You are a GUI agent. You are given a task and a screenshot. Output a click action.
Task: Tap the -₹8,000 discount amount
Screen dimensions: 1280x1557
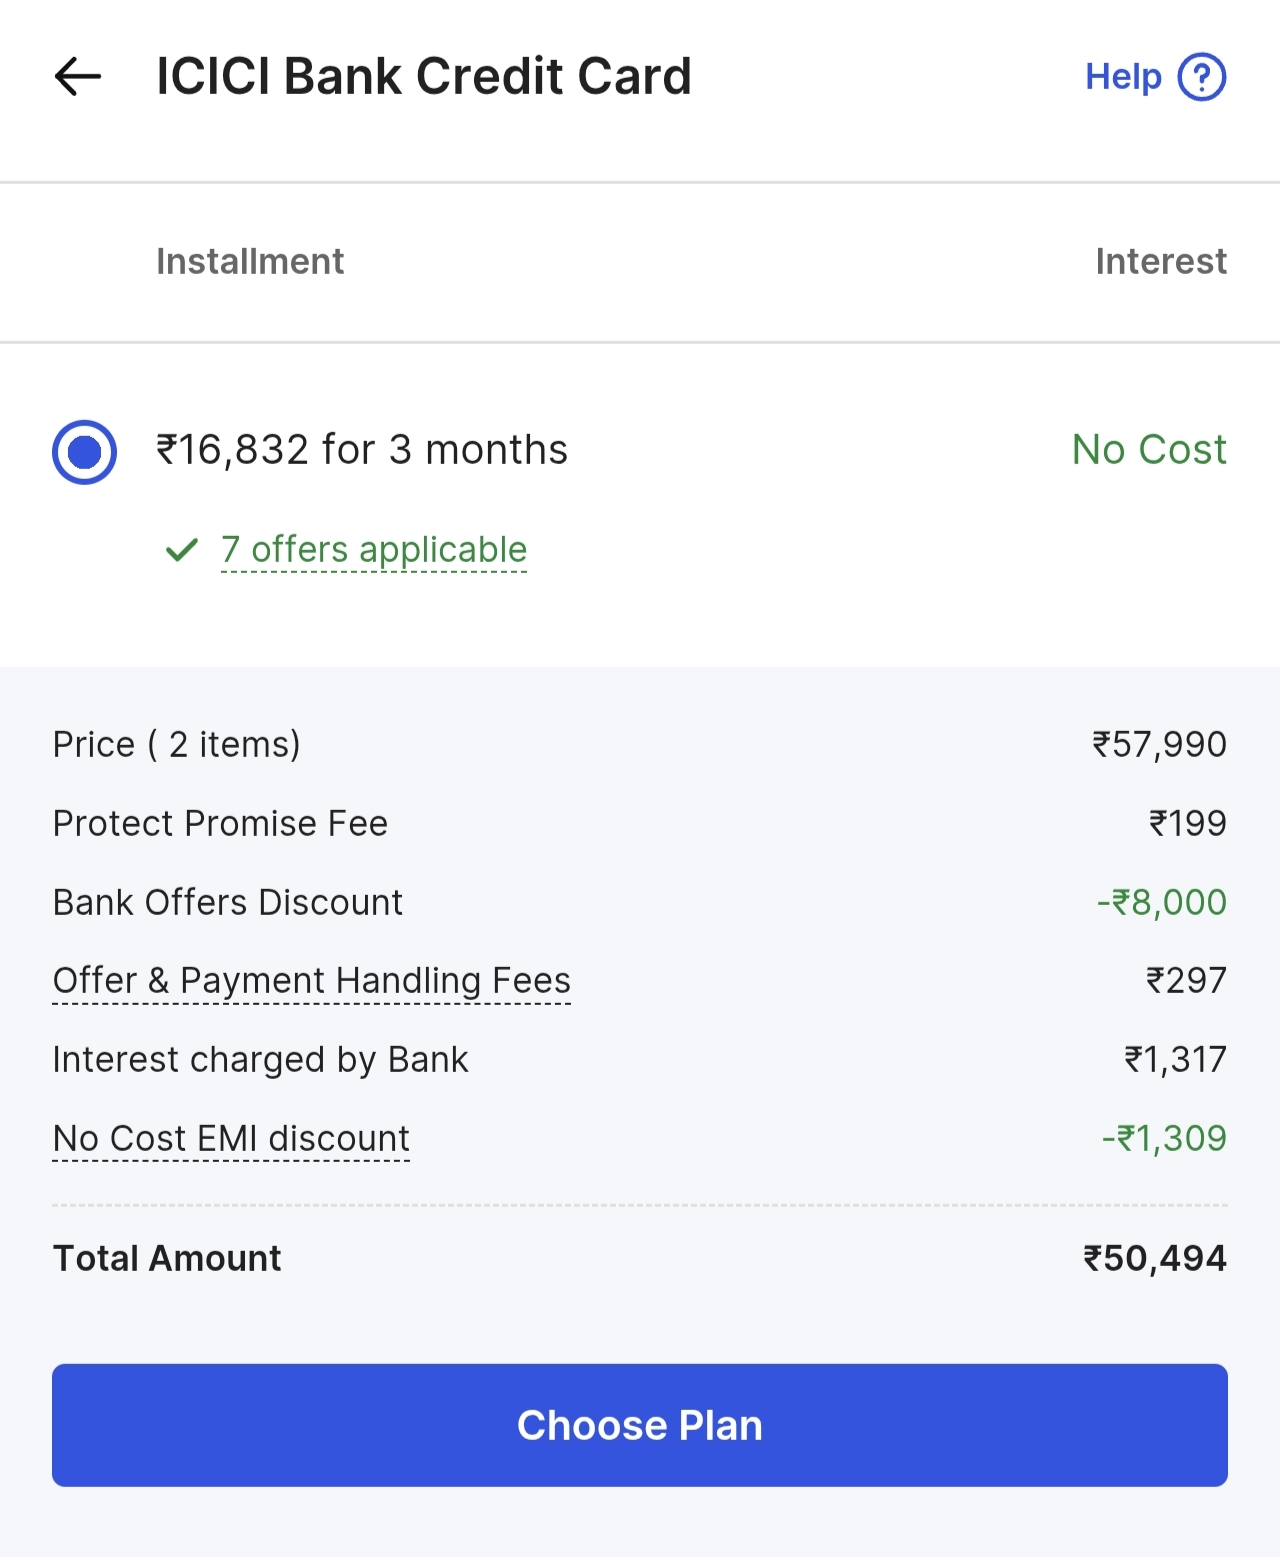[x=1161, y=902]
